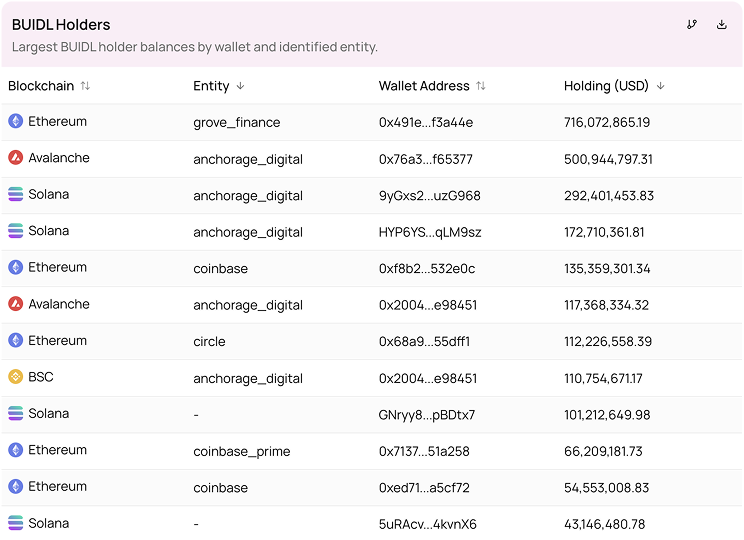This screenshot has width=744, height=540.
Task: Click the BUIDL Holders title
Action: click(61, 25)
